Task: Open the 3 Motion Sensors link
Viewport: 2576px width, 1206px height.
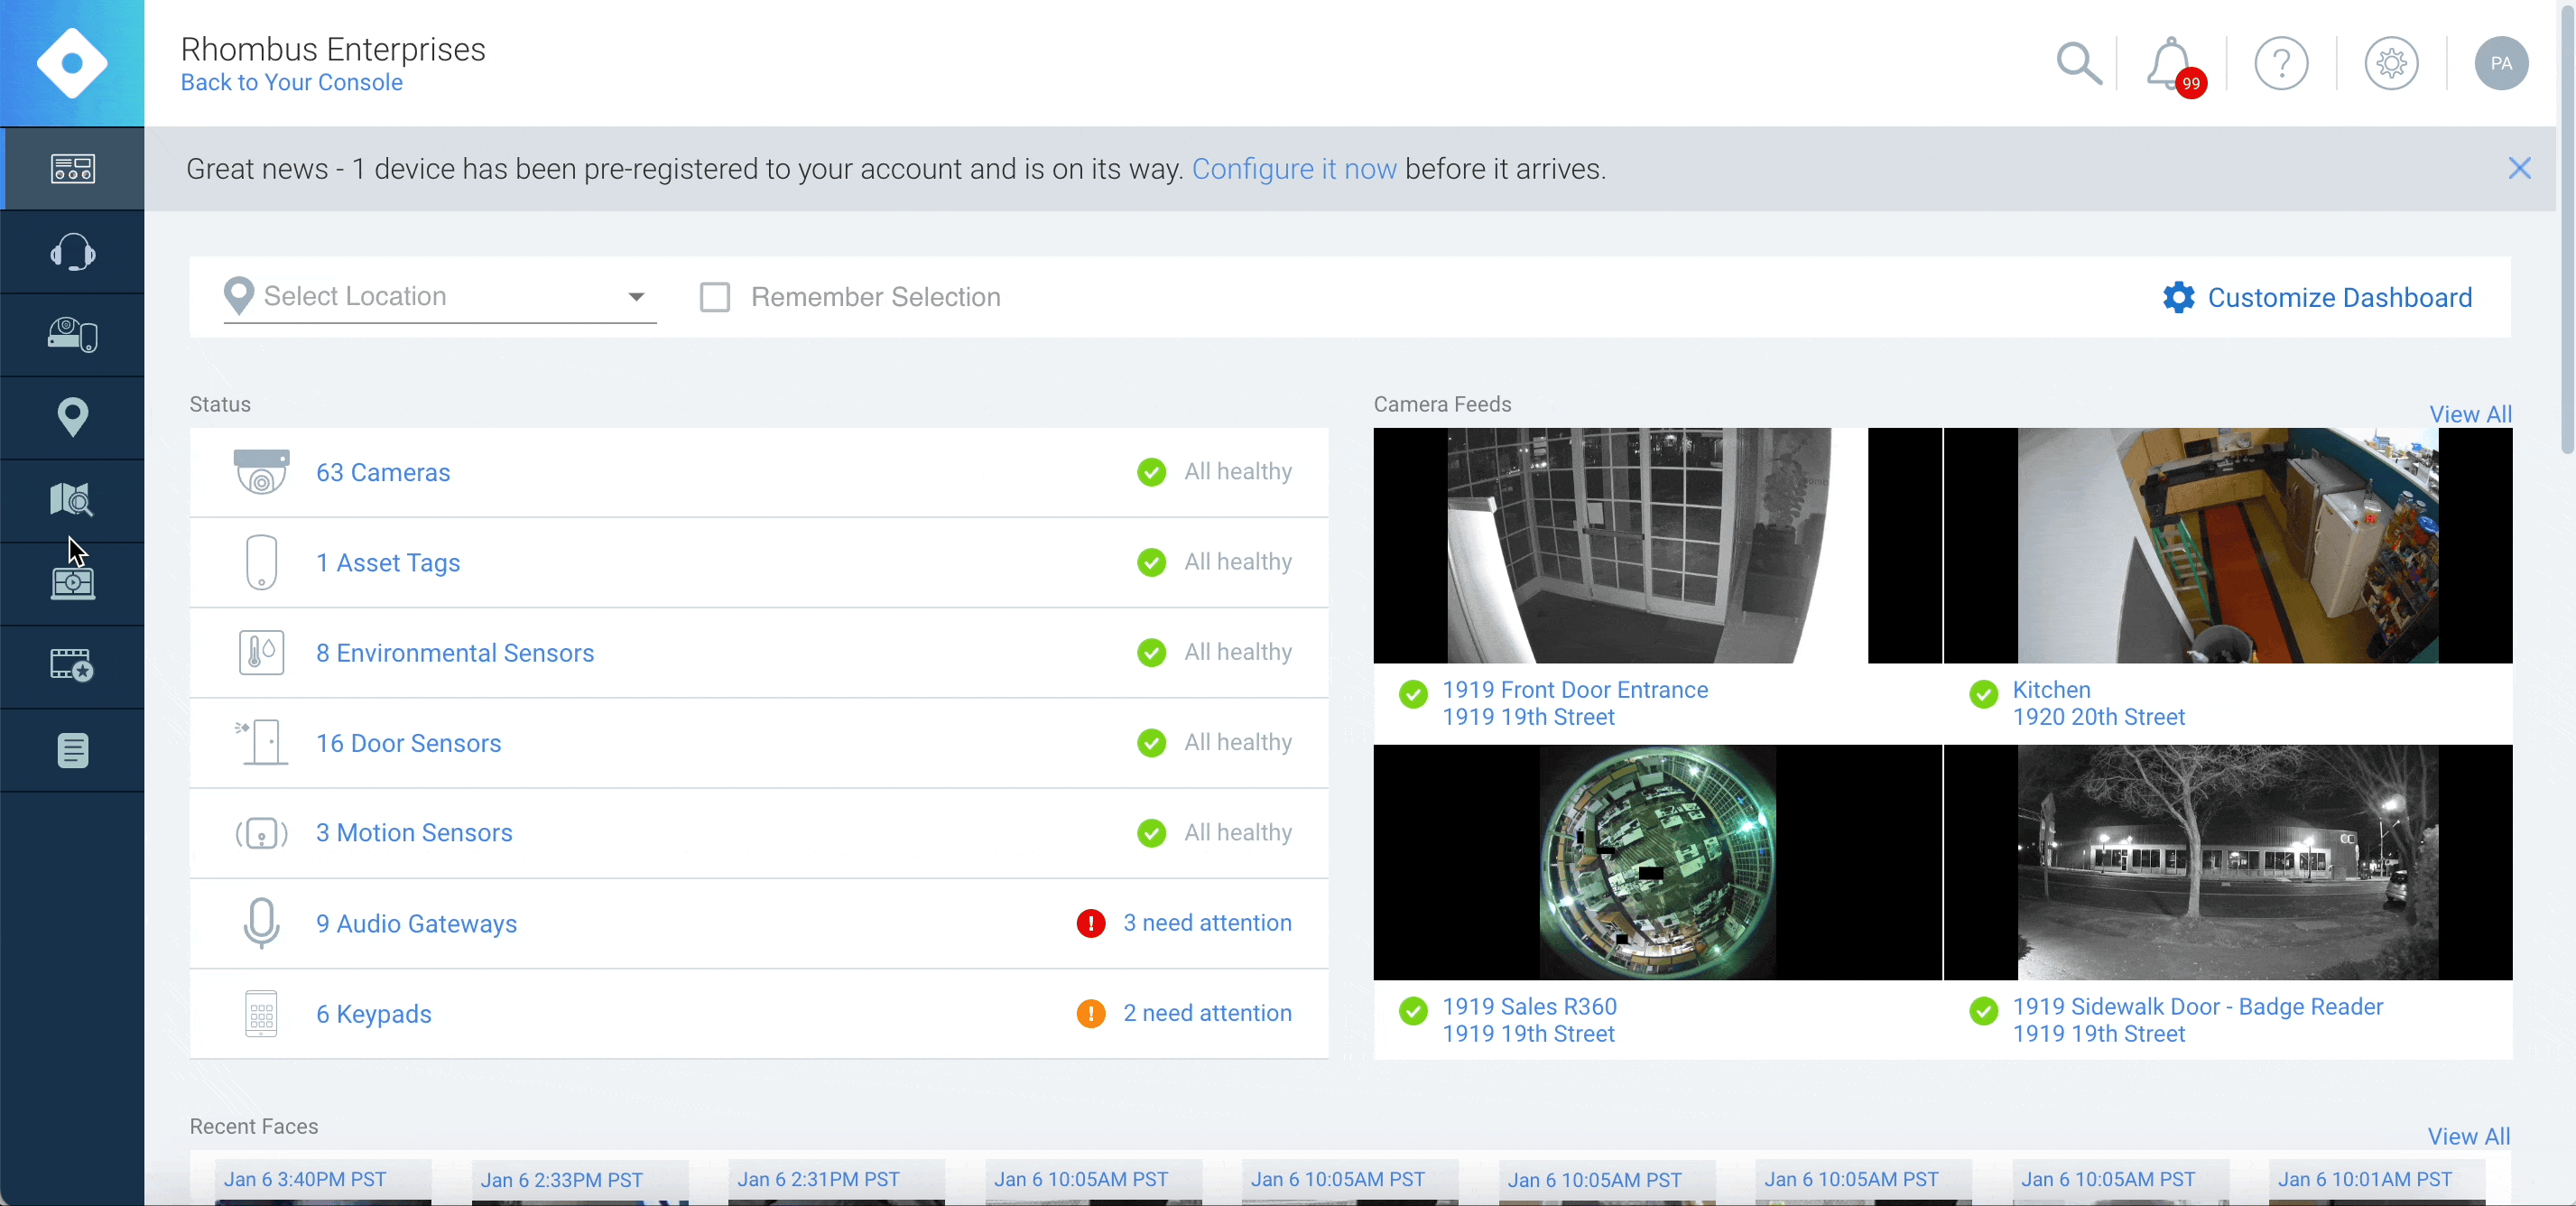Action: [x=414, y=832]
